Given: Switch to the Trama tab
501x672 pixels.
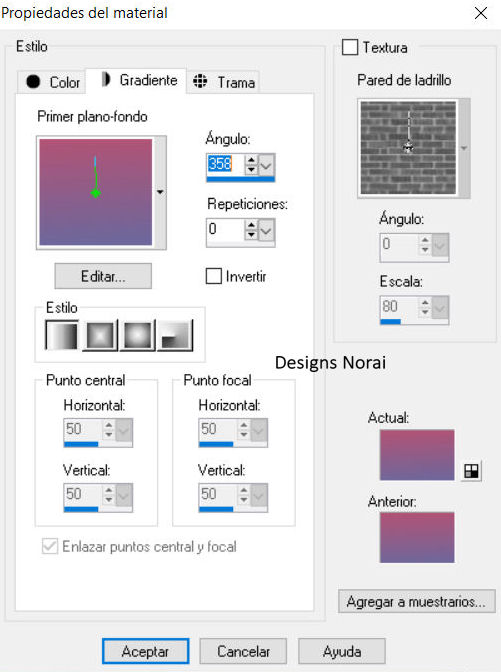Looking at the screenshot, I should tap(223, 82).
